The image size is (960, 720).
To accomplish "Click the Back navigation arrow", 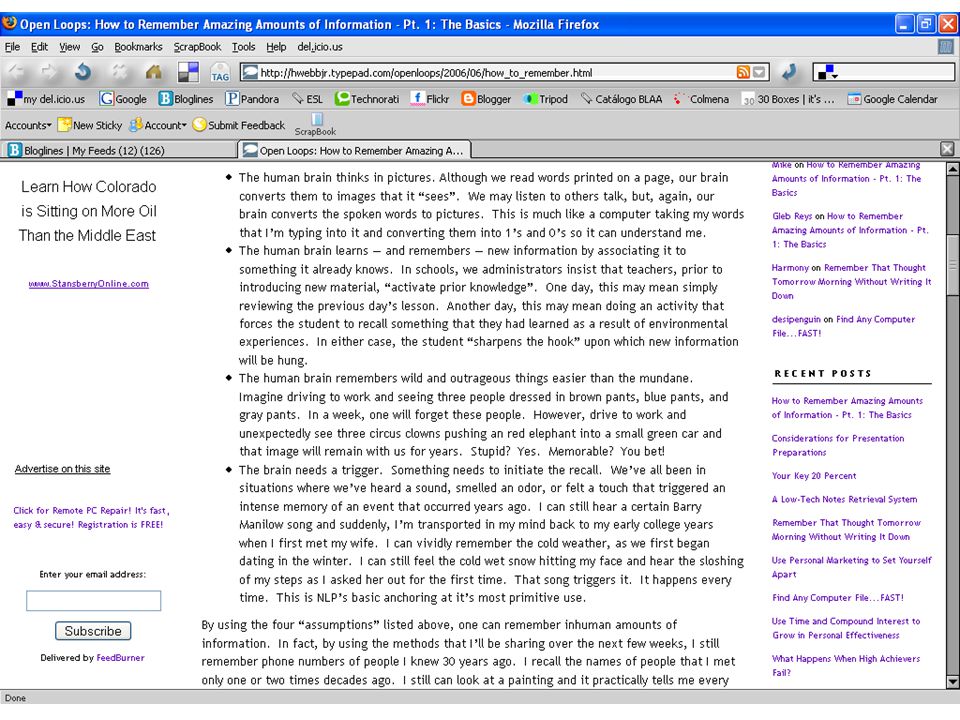I will 16,72.
